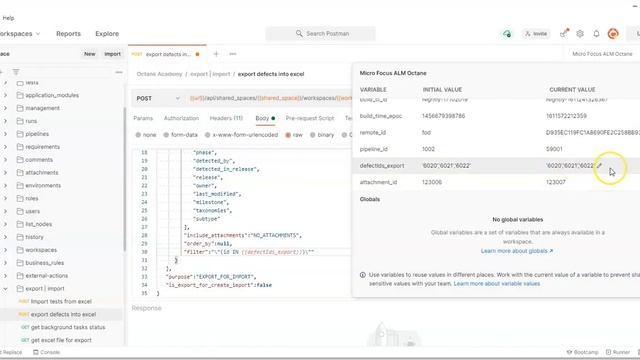
Task: Go to Reports
Action: point(68,33)
